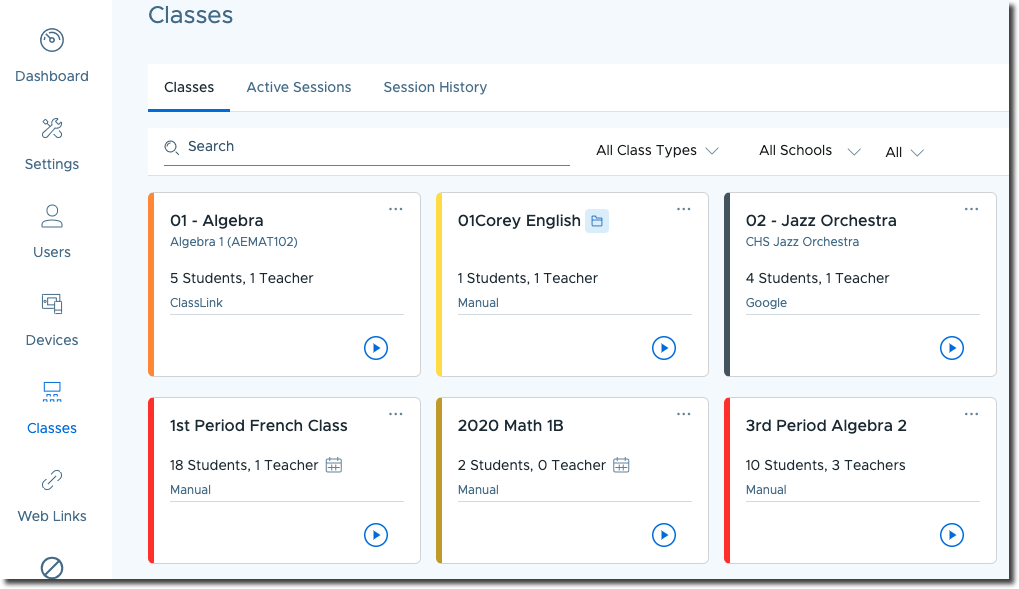This screenshot has width=1019, height=589.
Task: Click schedule icon on 1st Period French Class
Action: [334, 465]
